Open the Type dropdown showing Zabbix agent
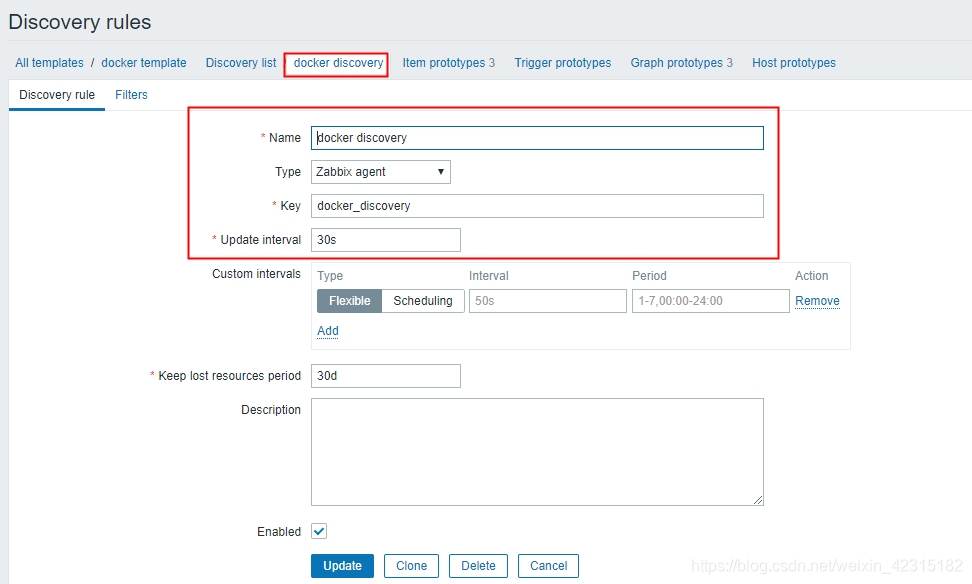Screen dimensions: 972x584 click(381, 172)
